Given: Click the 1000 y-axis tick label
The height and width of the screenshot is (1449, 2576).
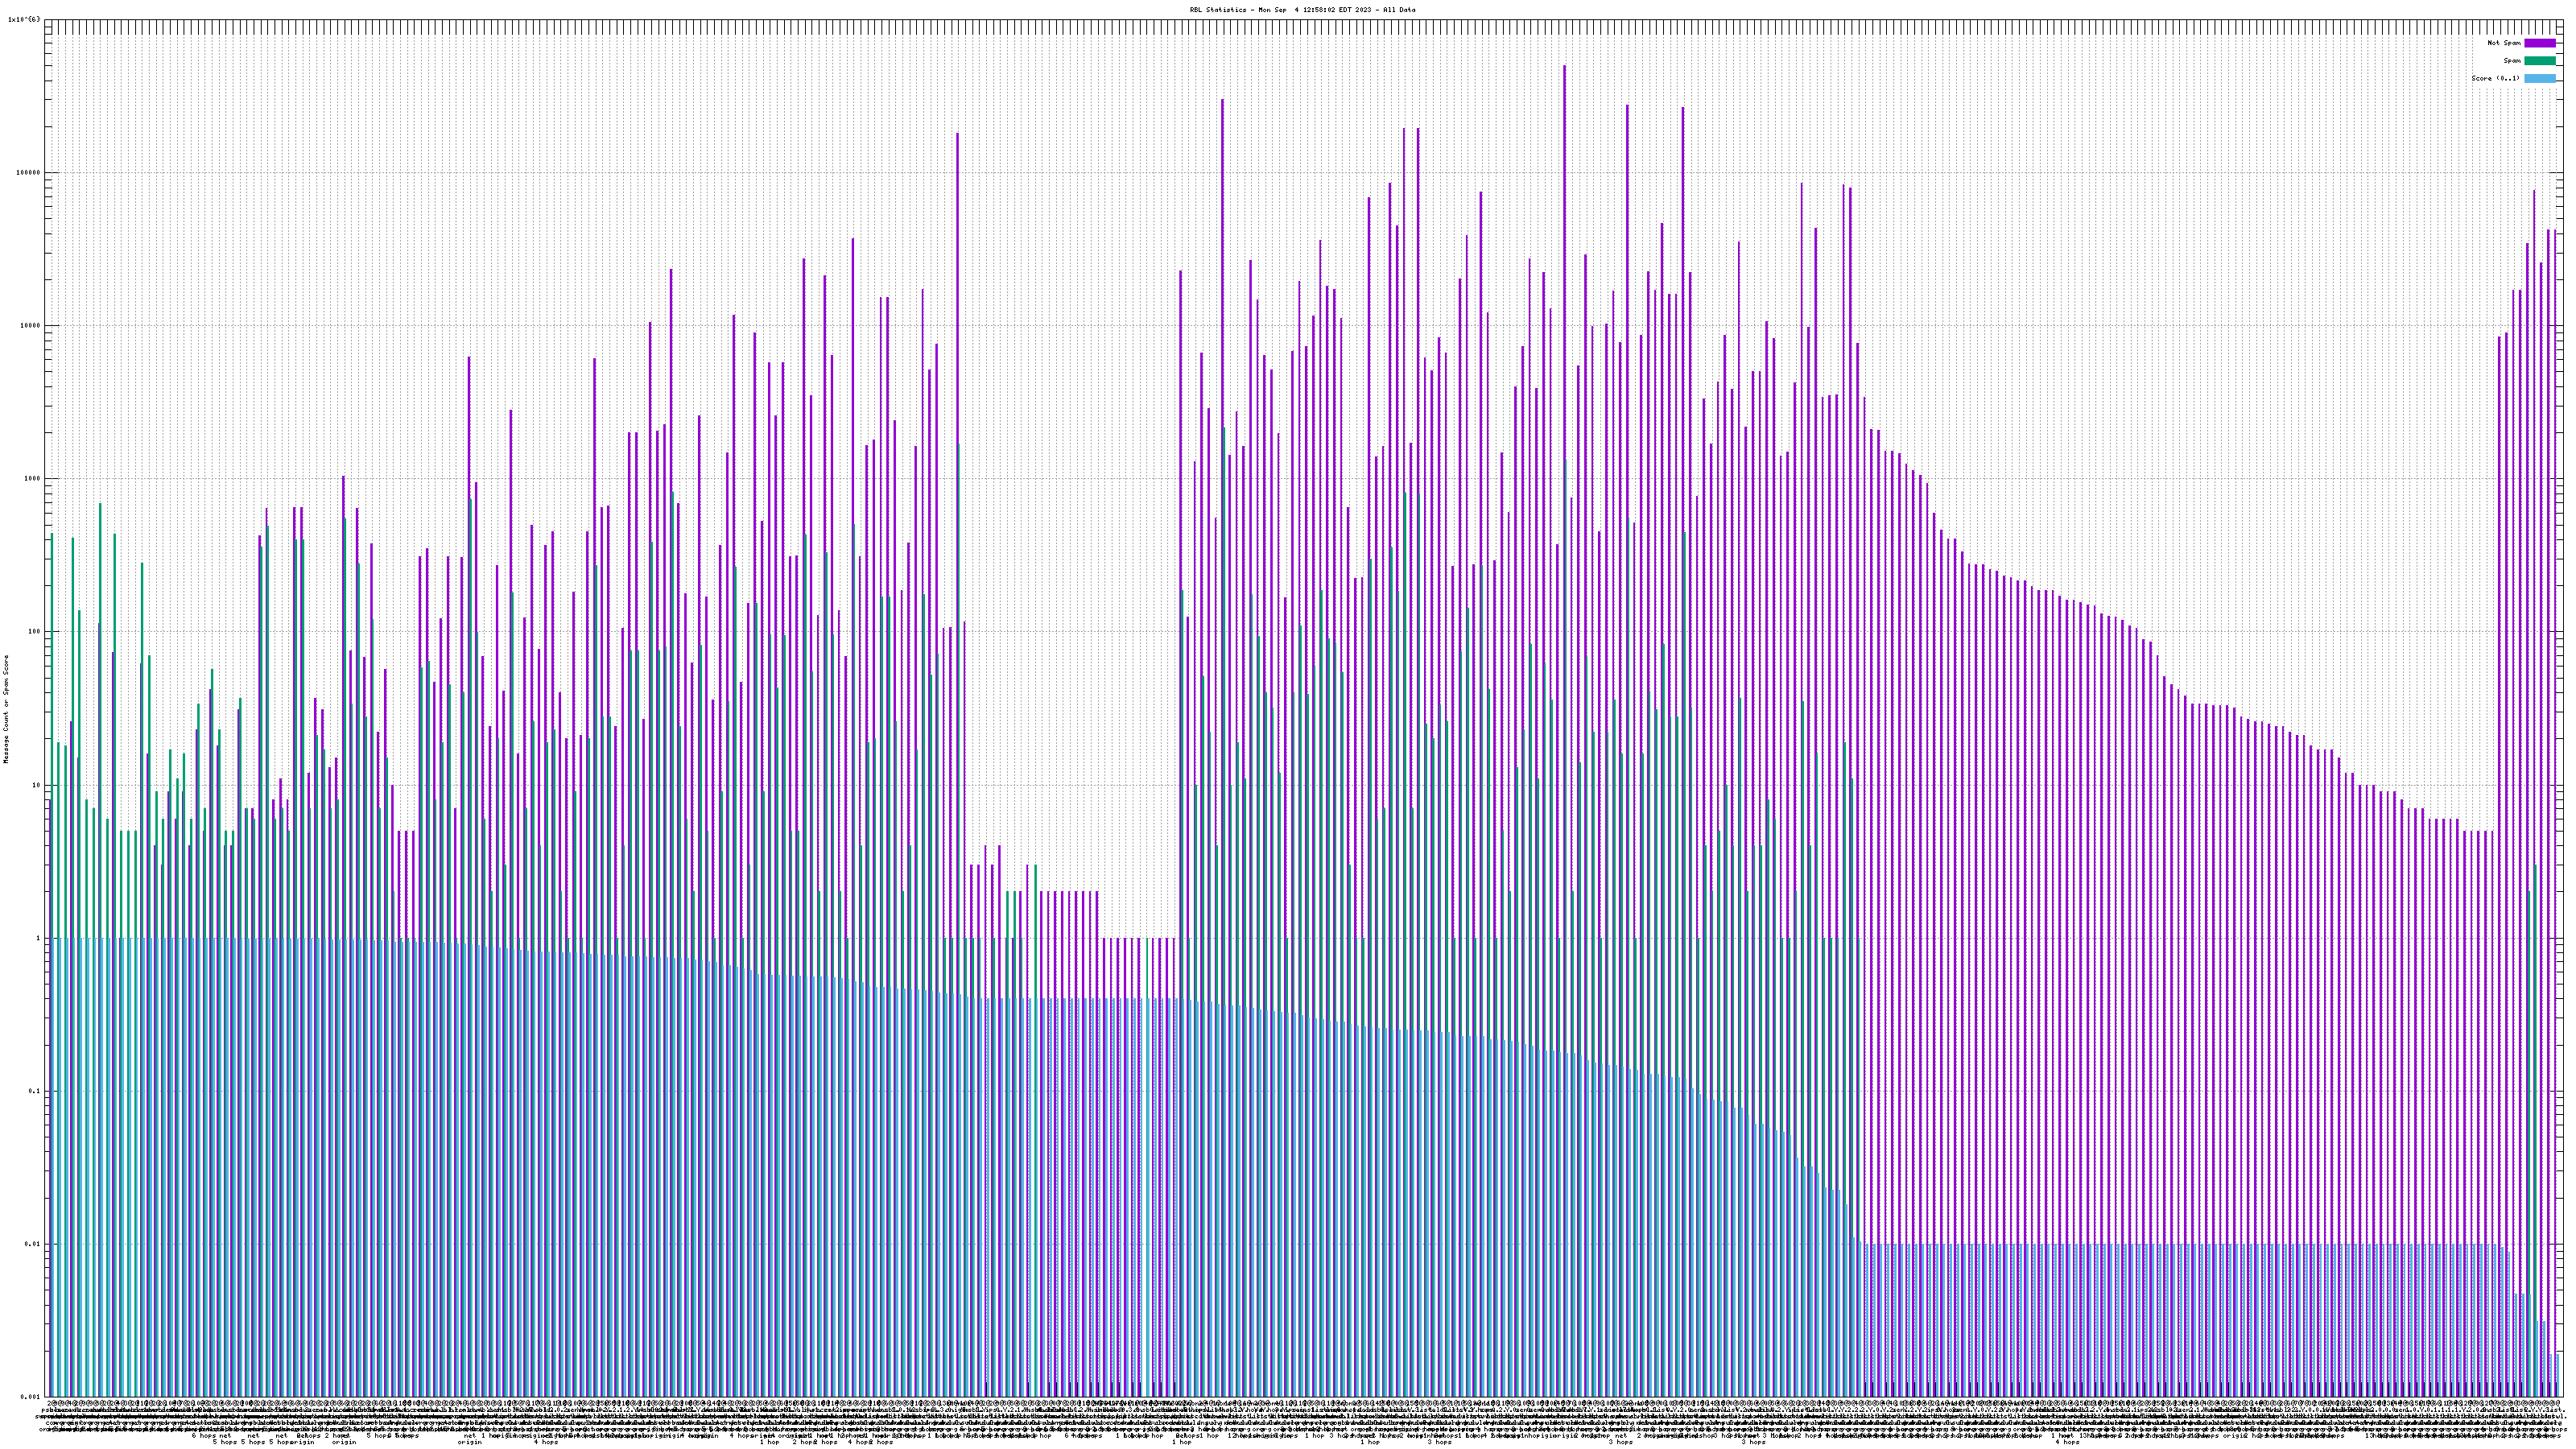Looking at the screenshot, I should click(x=33, y=478).
